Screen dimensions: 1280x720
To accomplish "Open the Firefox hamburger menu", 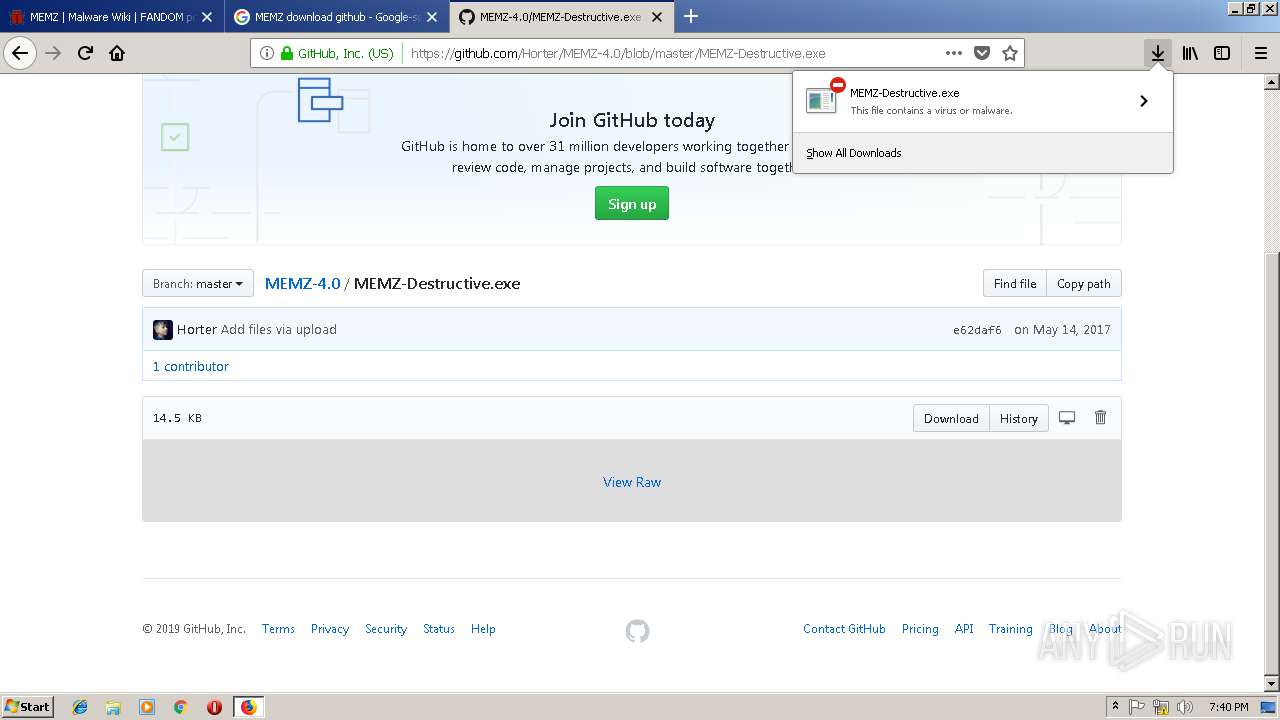I will click(x=1260, y=54).
